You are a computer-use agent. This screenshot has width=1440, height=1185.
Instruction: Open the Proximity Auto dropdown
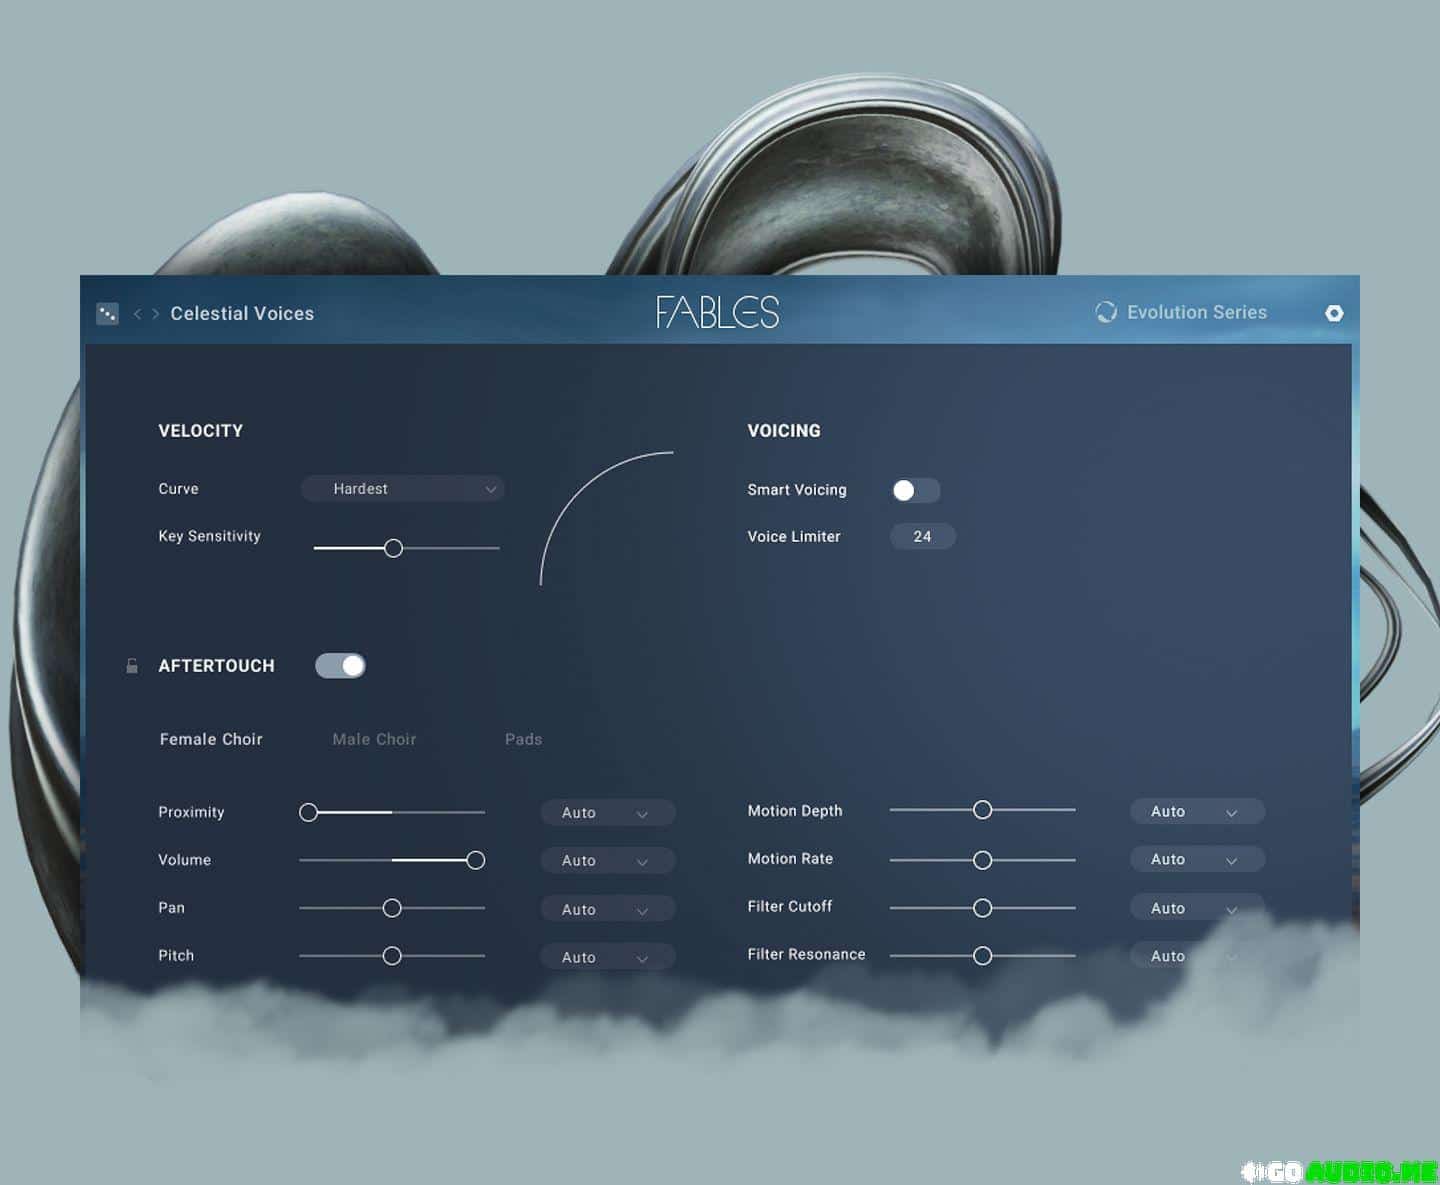pyautogui.click(x=608, y=813)
